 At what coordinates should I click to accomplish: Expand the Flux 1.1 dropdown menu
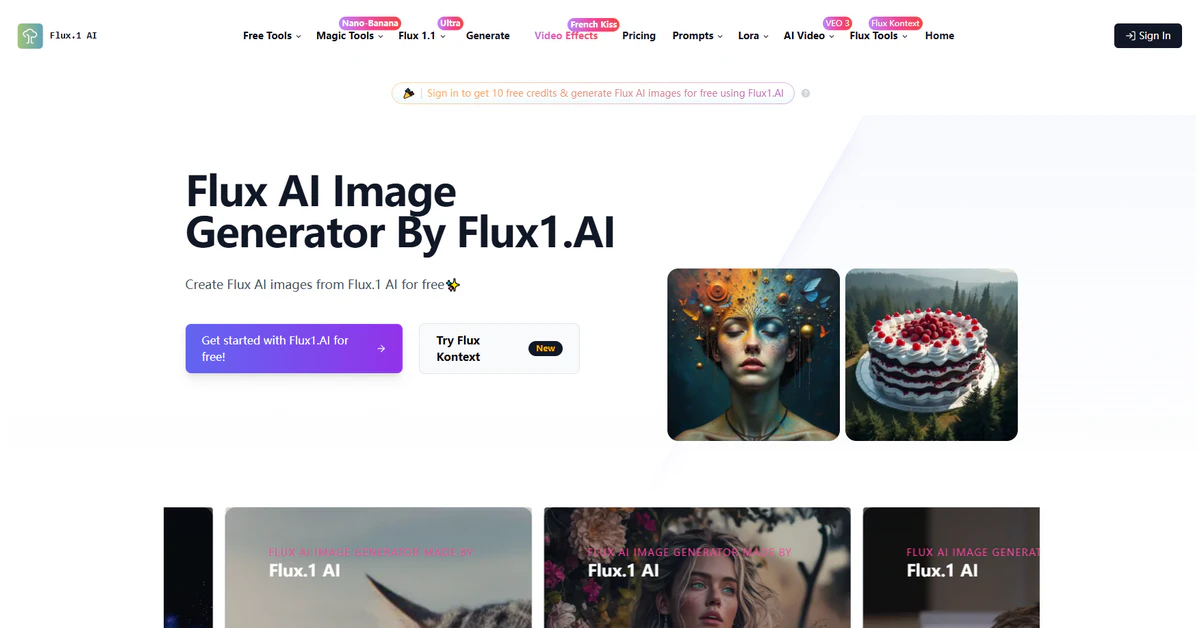tap(422, 36)
